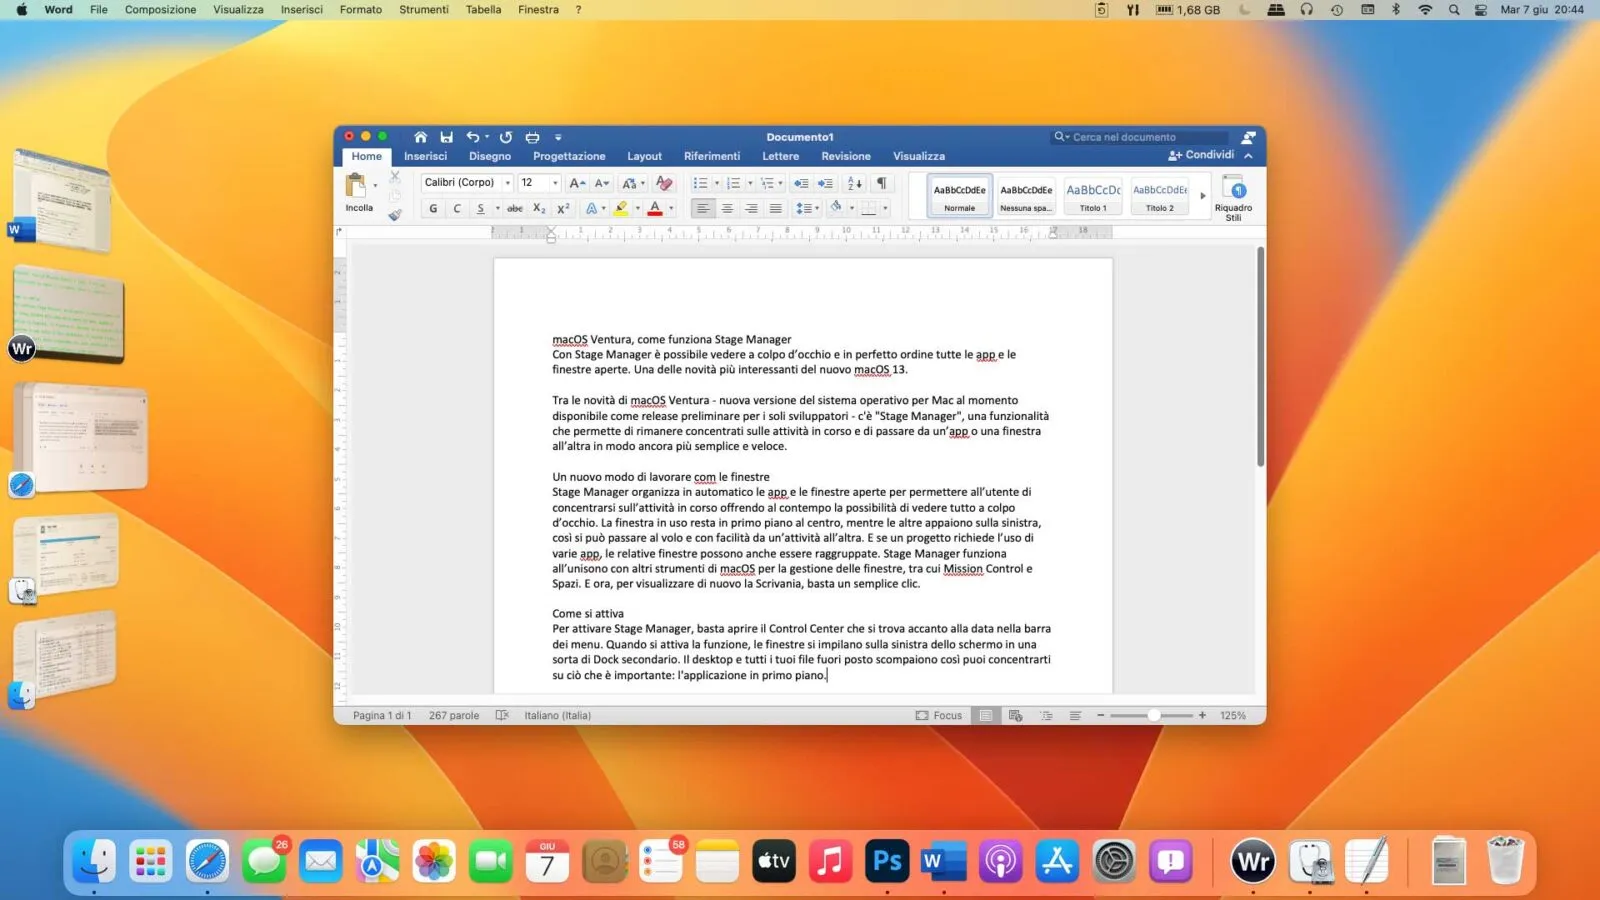Click the Condividi button
1600x900 pixels.
click(x=1203, y=155)
